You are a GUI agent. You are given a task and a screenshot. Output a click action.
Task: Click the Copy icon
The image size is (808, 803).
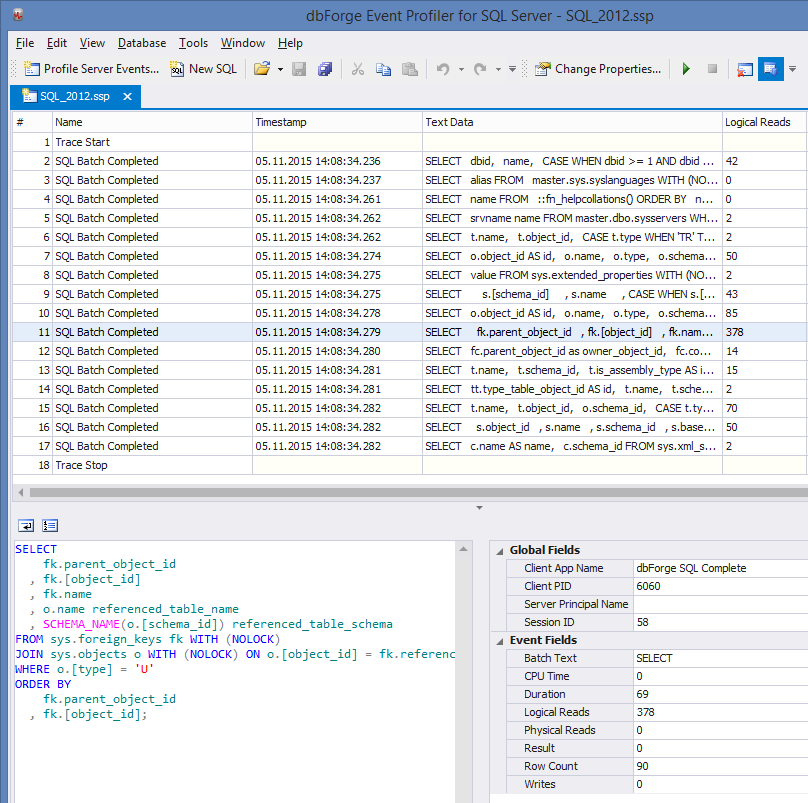click(383, 69)
